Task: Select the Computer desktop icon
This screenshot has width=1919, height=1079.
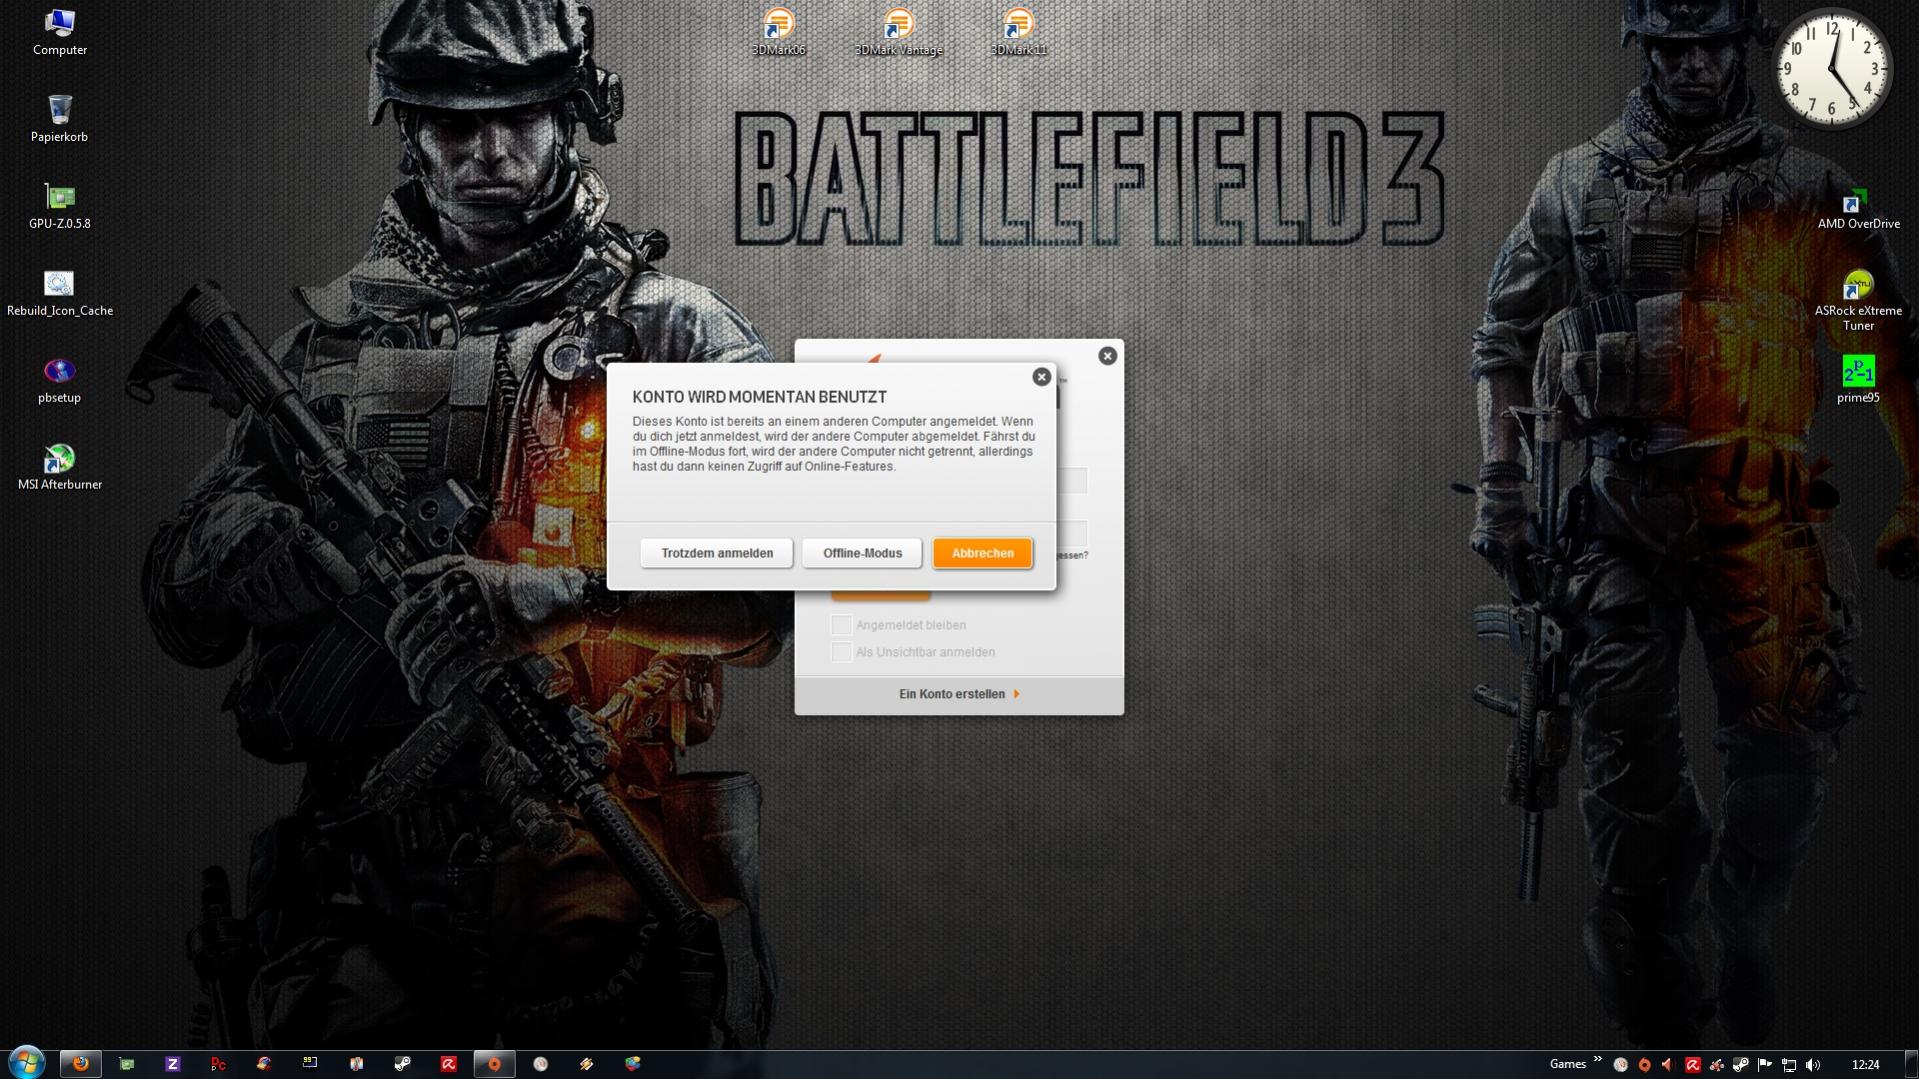Action: pos(60,32)
